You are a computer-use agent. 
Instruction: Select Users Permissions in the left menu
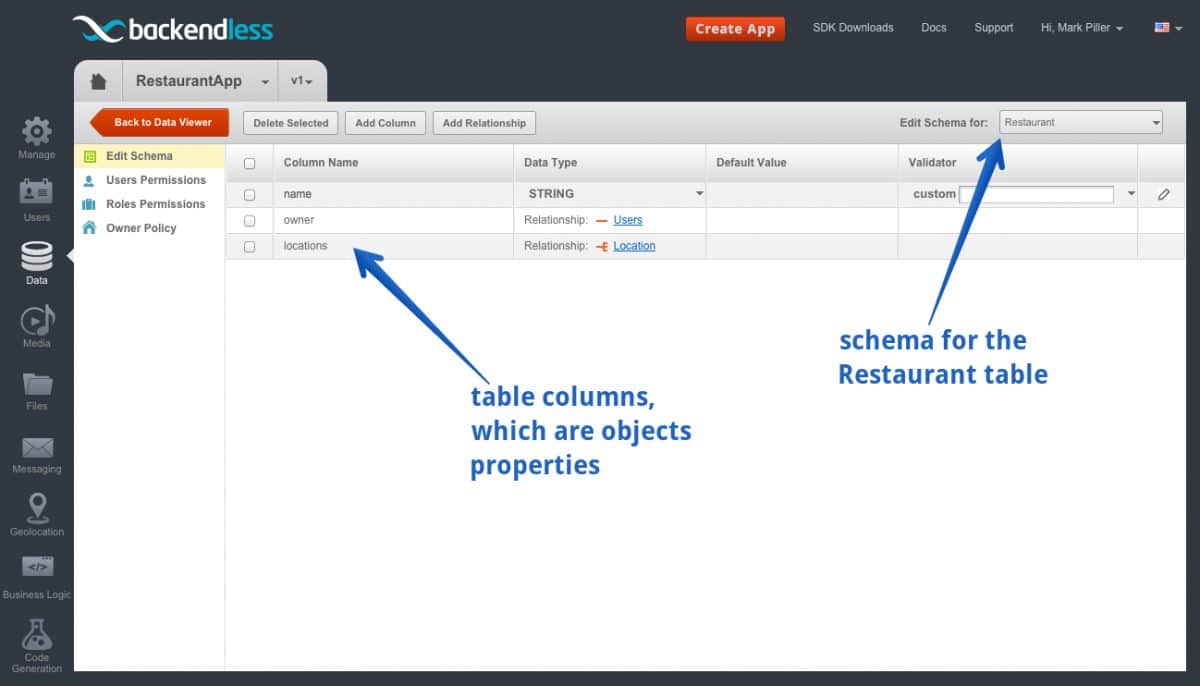(x=156, y=180)
